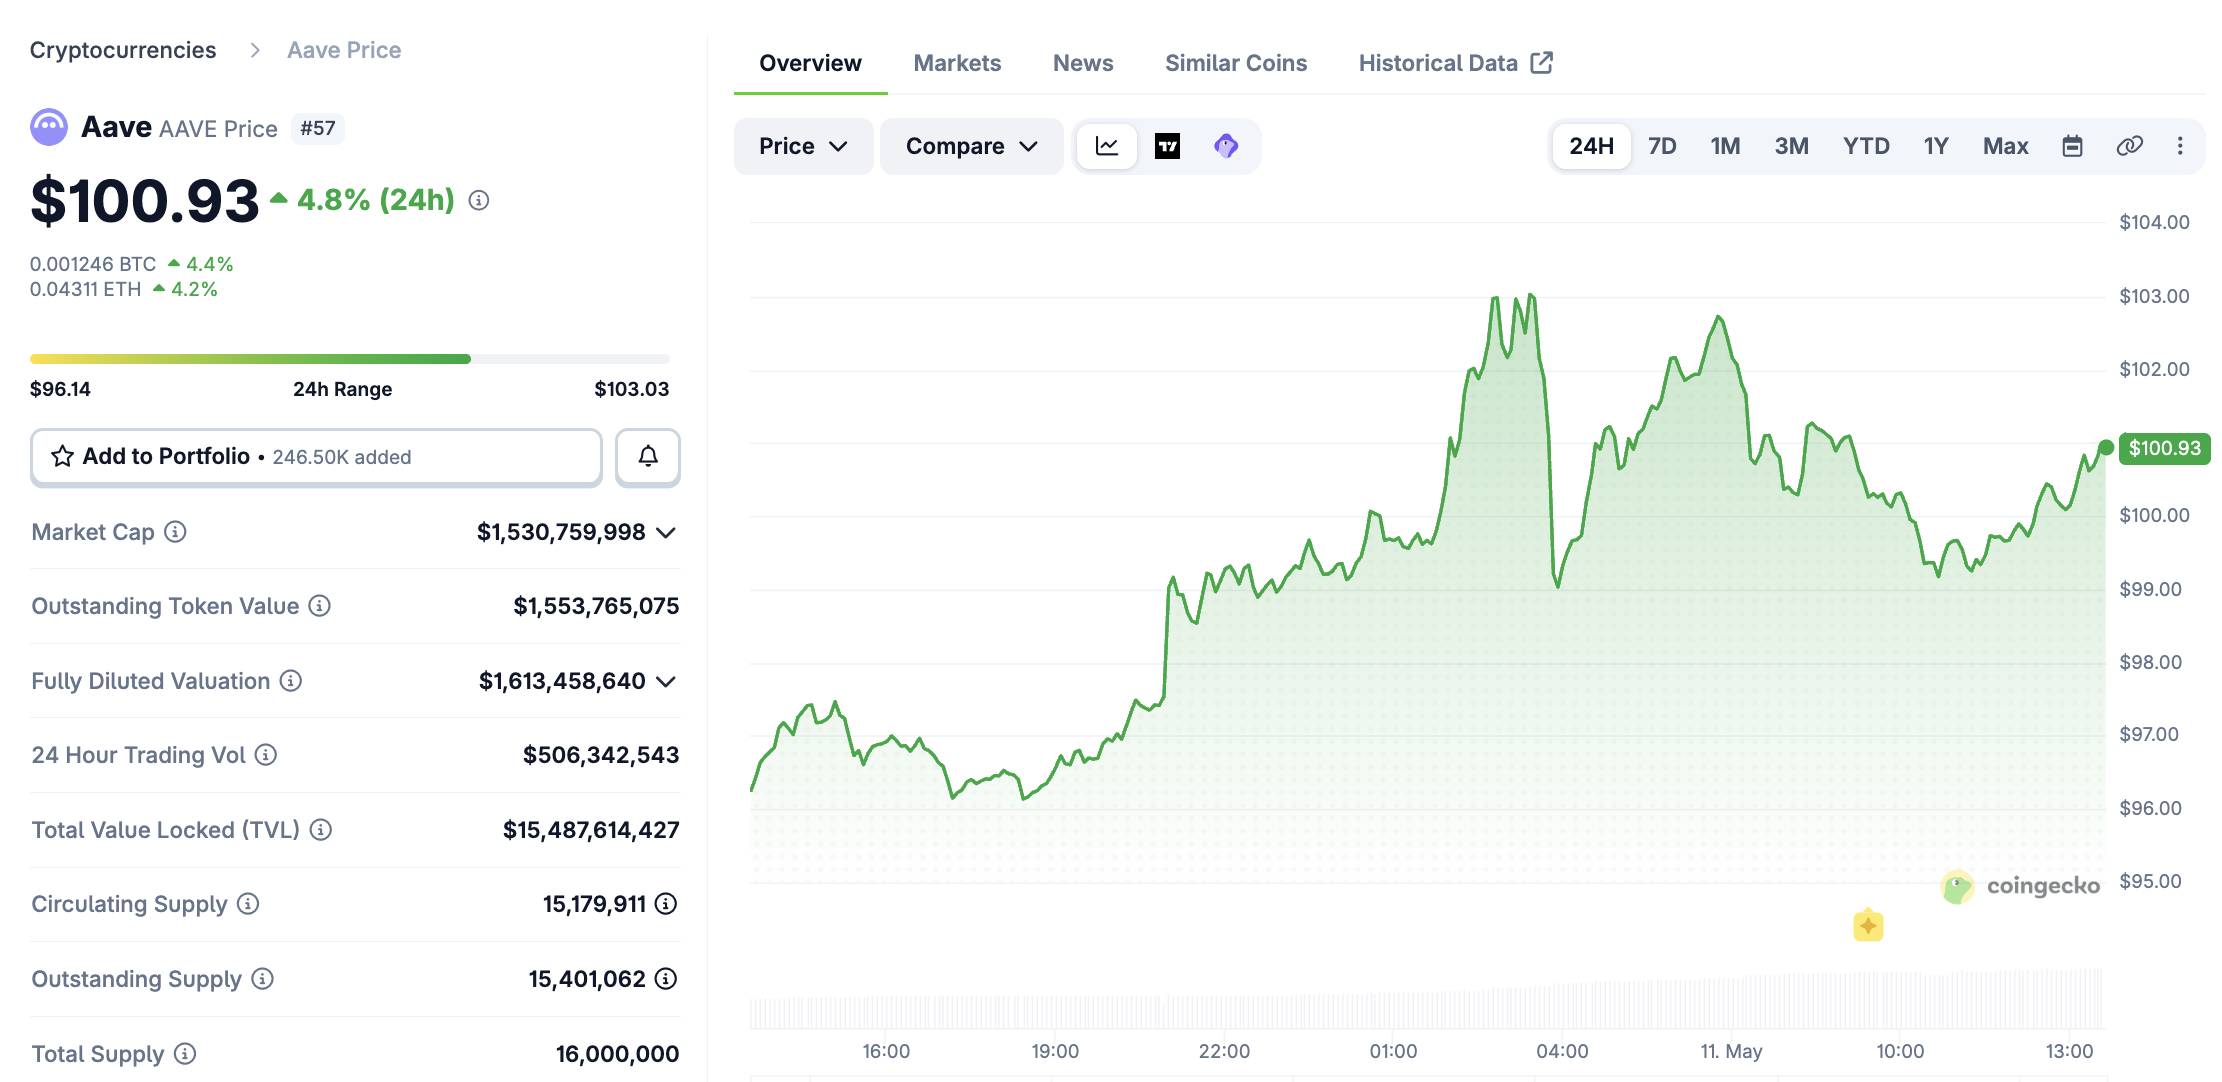Click the $1,553,765,075 token value
This screenshot has height=1082, width=2222.
coord(596,606)
